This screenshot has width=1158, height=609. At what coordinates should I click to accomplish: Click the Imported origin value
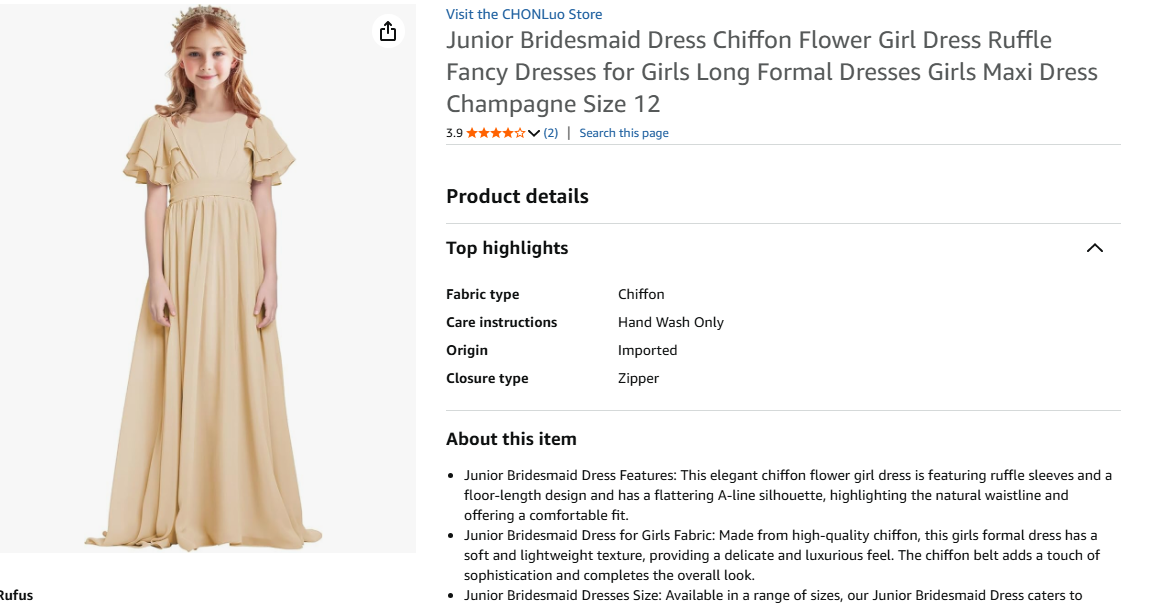coord(647,350)
